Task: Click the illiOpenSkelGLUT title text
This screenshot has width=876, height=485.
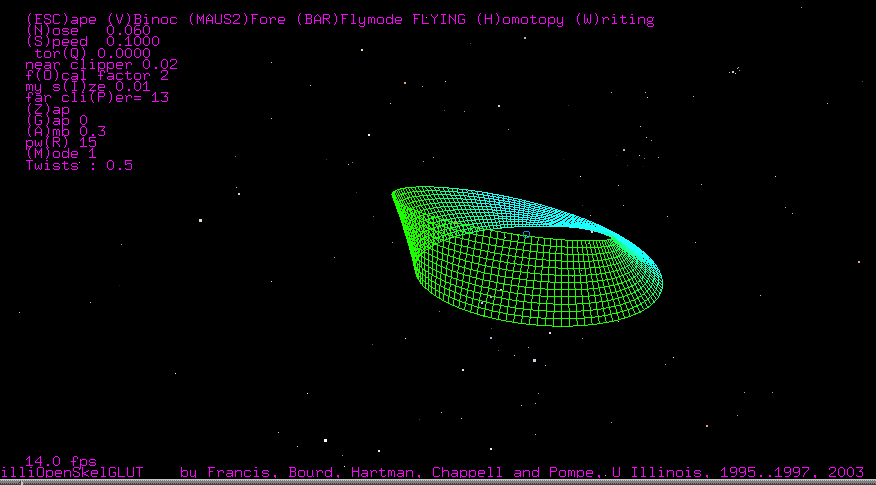Action: [73, 472]
